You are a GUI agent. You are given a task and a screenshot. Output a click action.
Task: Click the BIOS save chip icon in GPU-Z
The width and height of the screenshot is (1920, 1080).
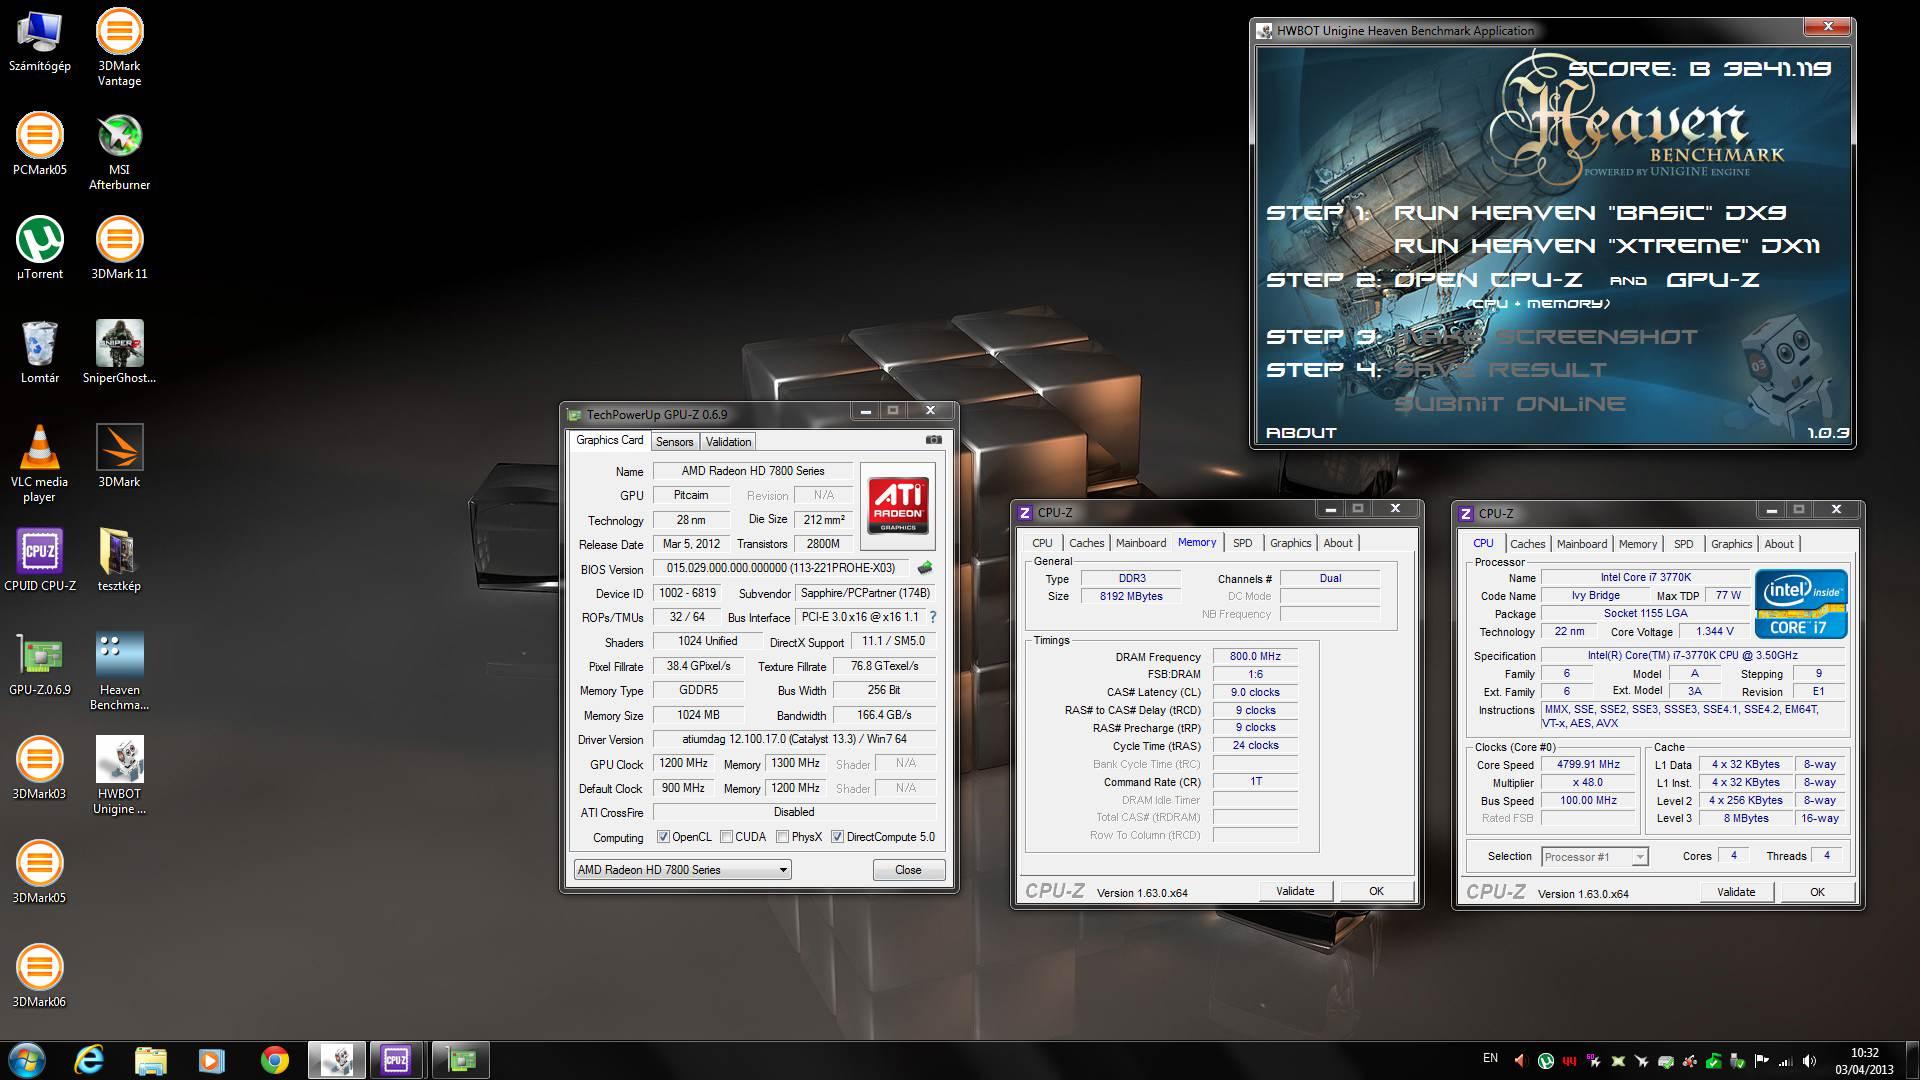coord(925,568)
